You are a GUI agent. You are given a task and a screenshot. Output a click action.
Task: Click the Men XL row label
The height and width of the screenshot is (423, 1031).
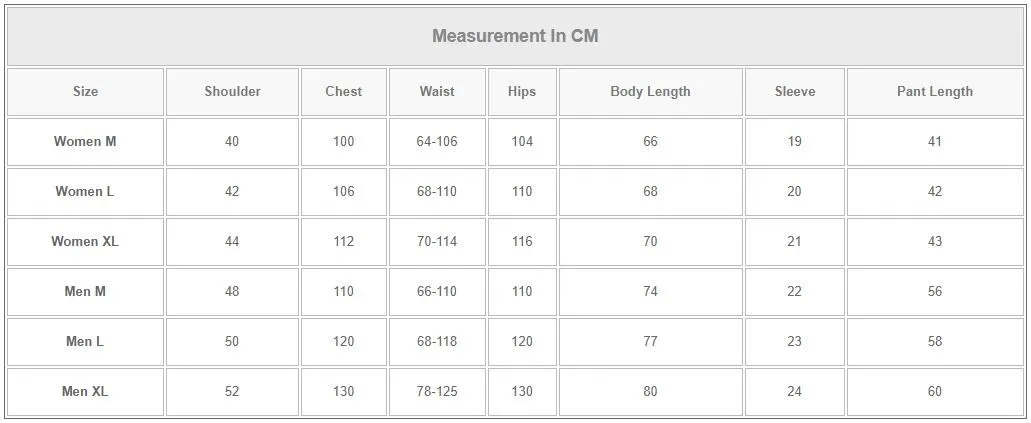point(85,391)
